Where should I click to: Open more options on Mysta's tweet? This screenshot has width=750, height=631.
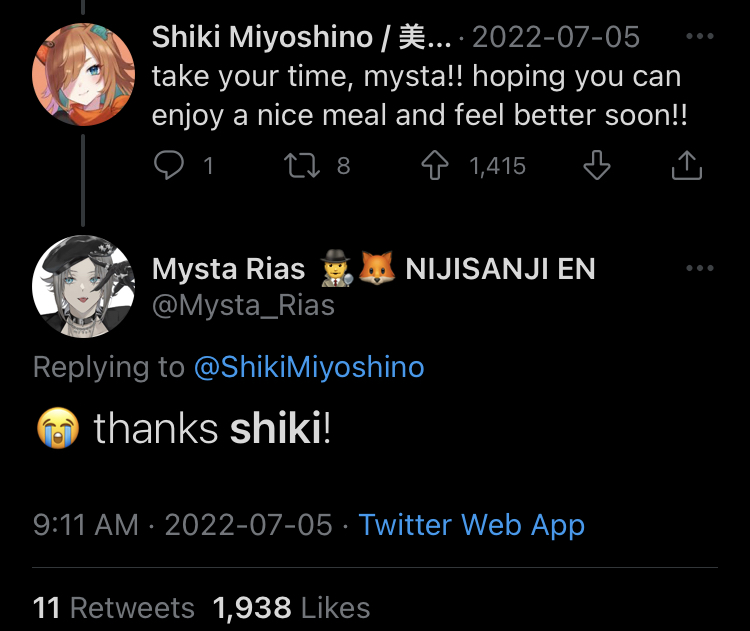tap(700, 268)
